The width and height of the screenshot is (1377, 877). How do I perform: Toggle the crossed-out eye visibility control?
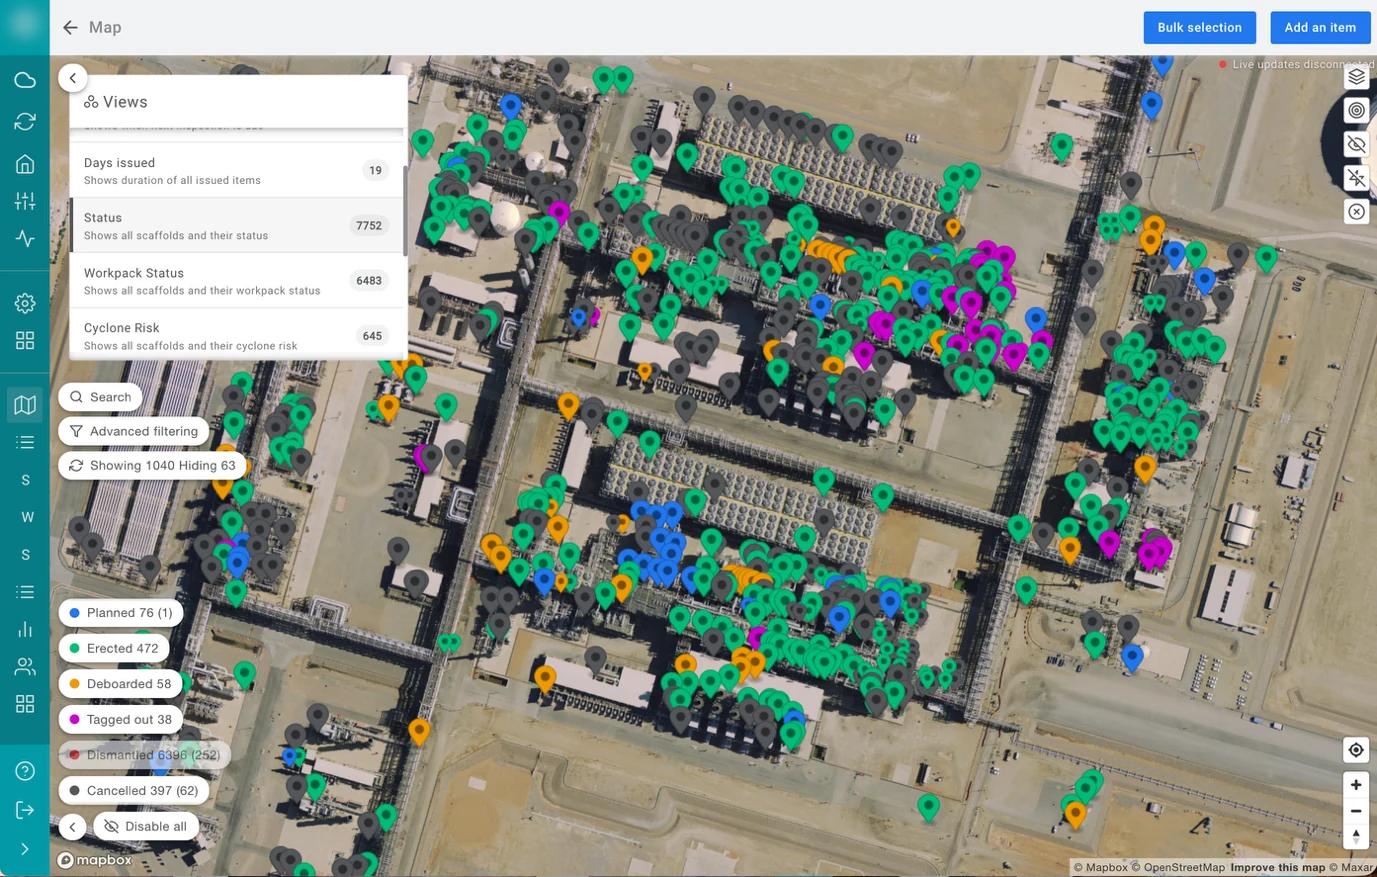[x=1356, y=145]
